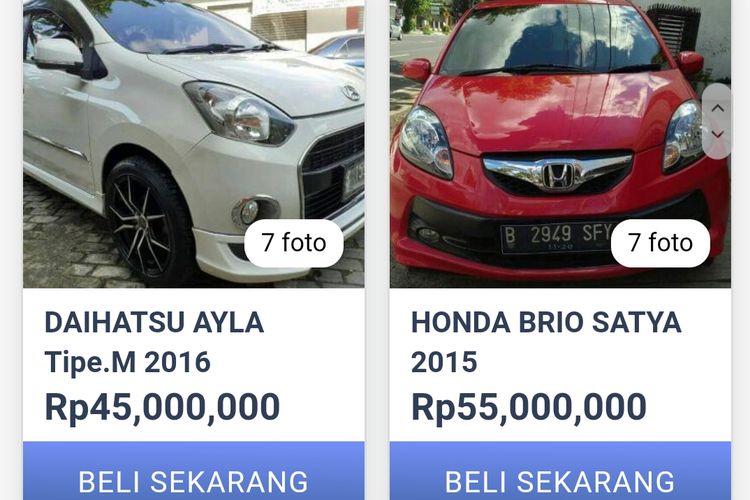
Task: Open the 7 foto badge on Daihatsu Ayla
Action: [294, 243]
